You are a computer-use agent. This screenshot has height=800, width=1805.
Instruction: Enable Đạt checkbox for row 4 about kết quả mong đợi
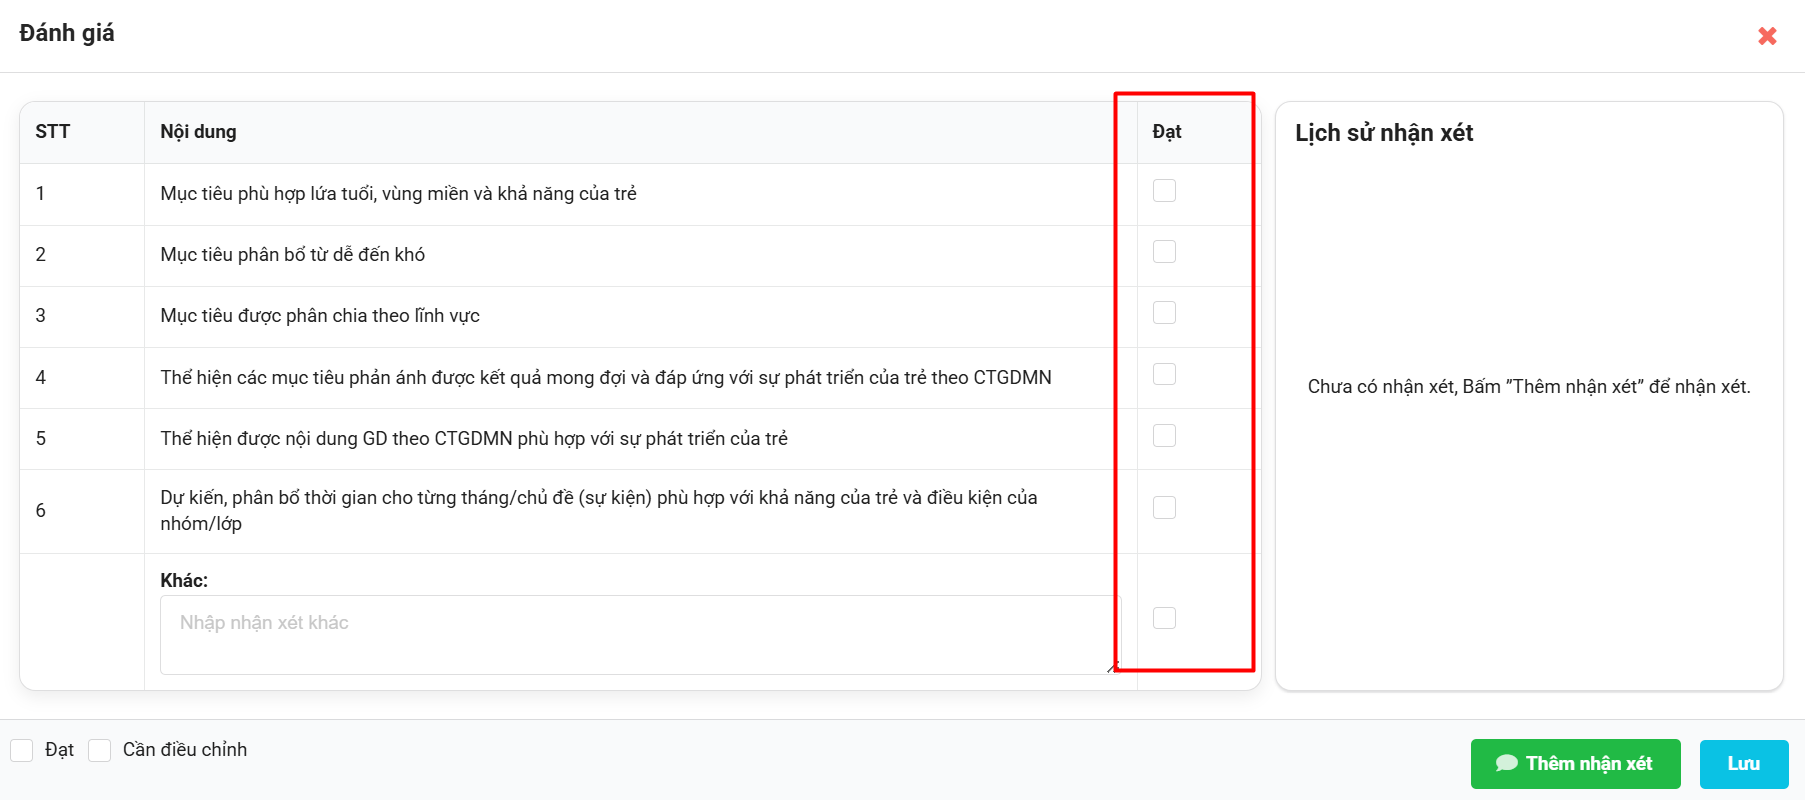pos(1164,374)
